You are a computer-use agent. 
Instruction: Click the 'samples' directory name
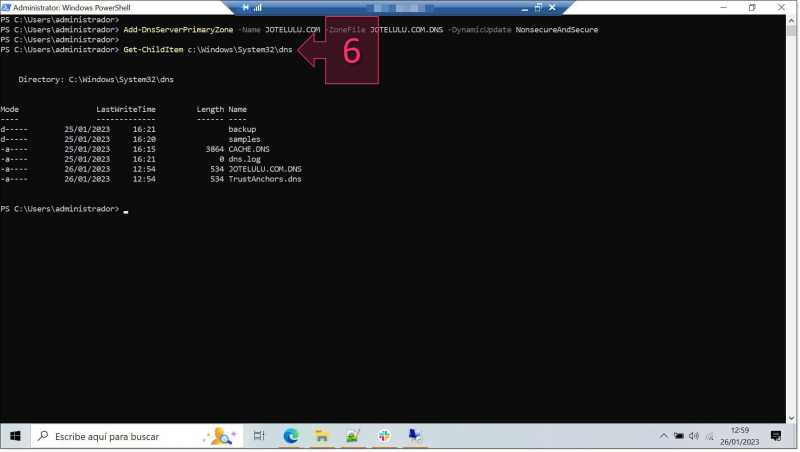pos(244,139)
